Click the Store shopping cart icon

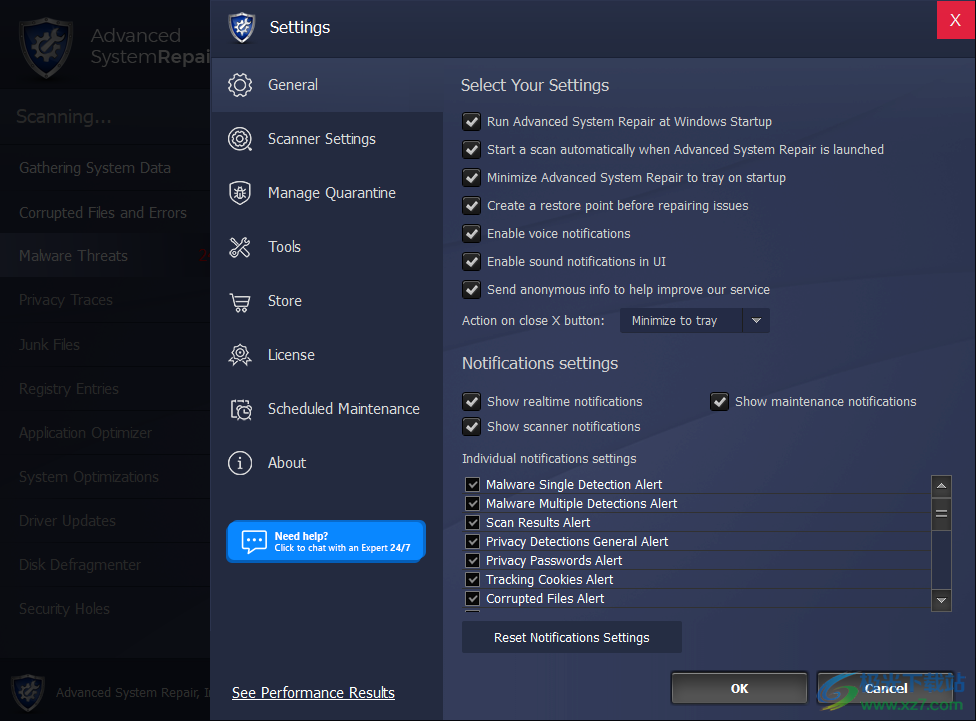click(x=240, y=302)
